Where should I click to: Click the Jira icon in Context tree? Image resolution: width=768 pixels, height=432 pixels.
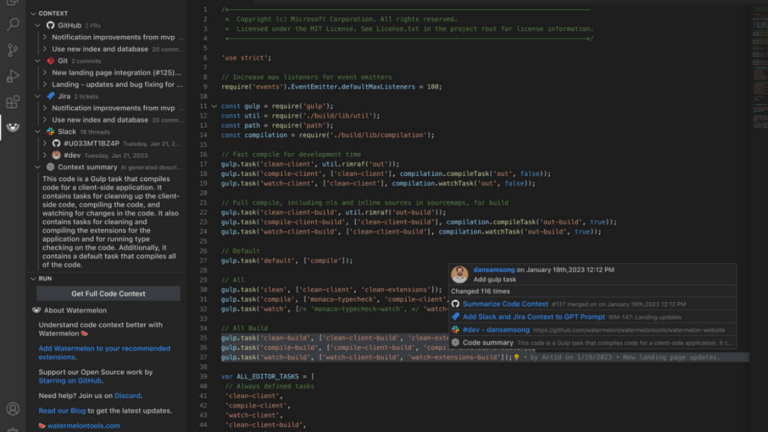coord(50,96)
